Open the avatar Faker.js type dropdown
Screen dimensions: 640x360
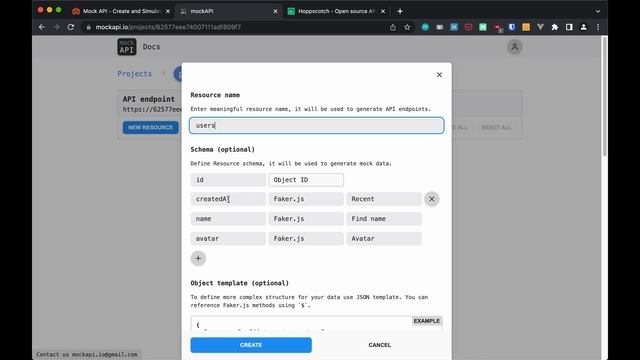tap(306, 238)
